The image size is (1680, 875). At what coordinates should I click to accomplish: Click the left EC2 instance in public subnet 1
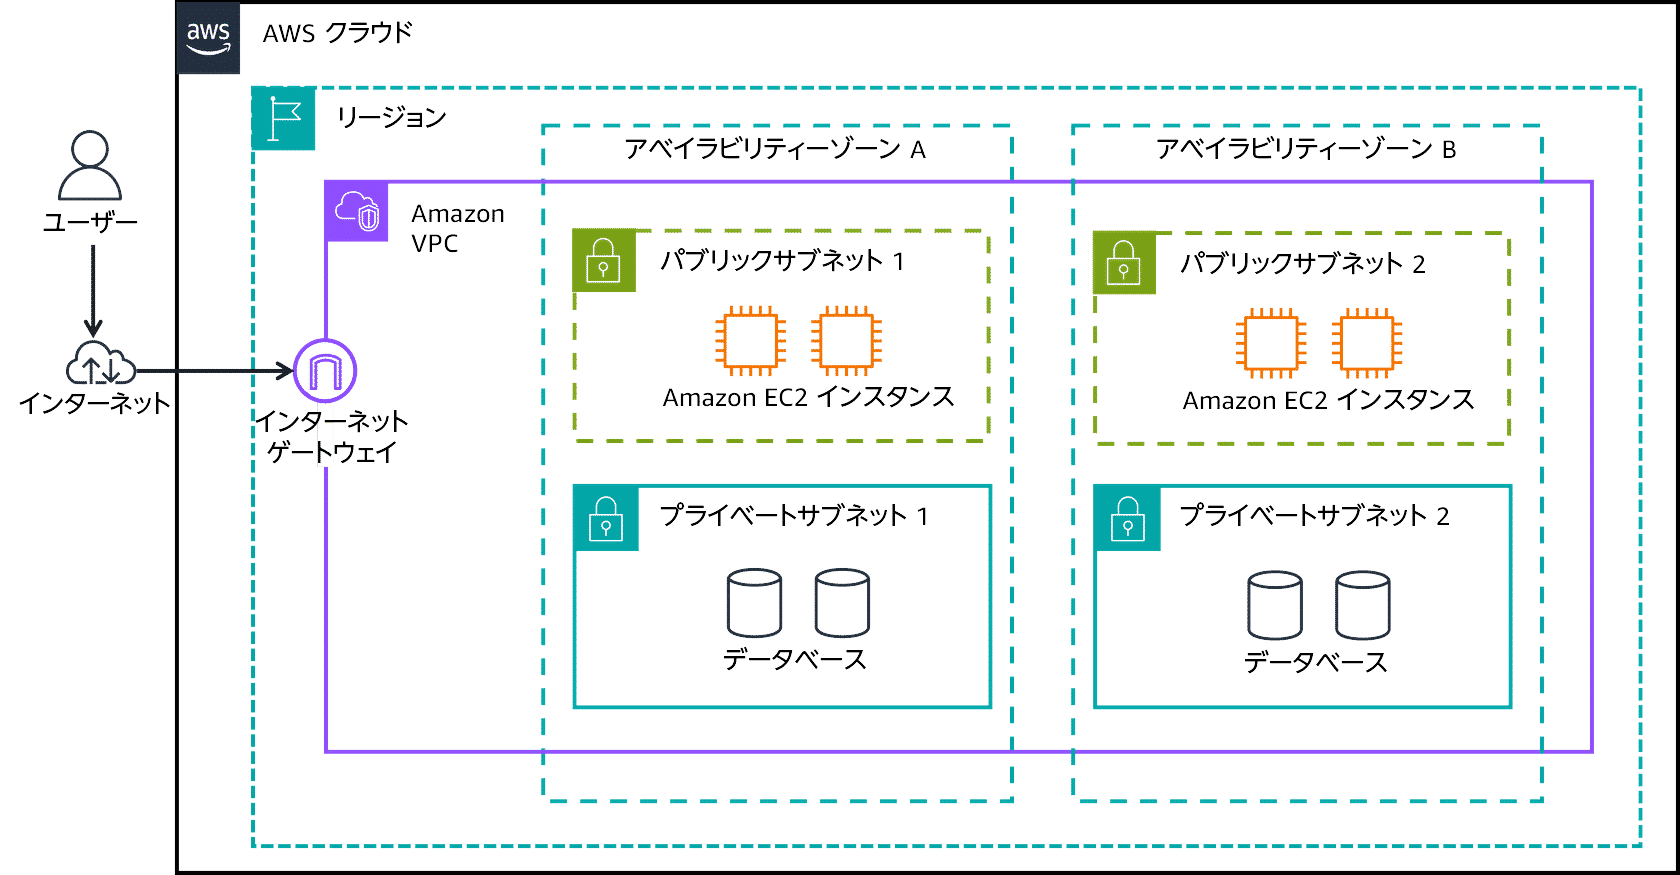pos(750,340)
